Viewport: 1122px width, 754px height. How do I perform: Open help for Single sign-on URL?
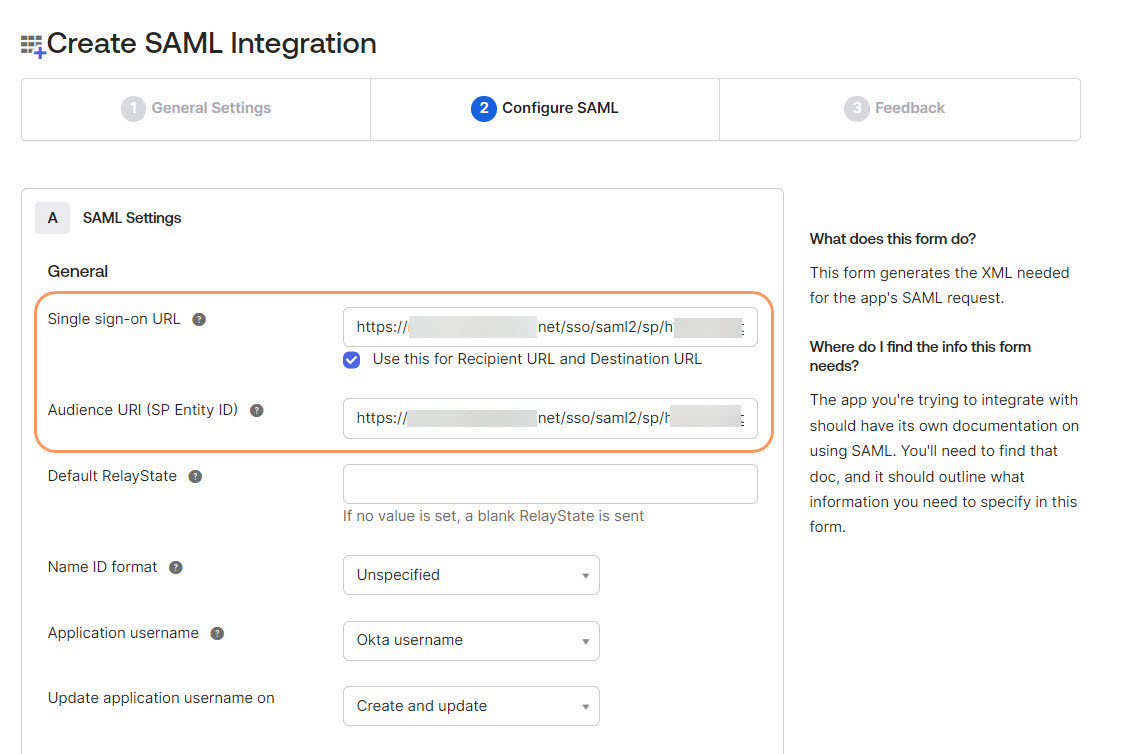coord(199,320)
